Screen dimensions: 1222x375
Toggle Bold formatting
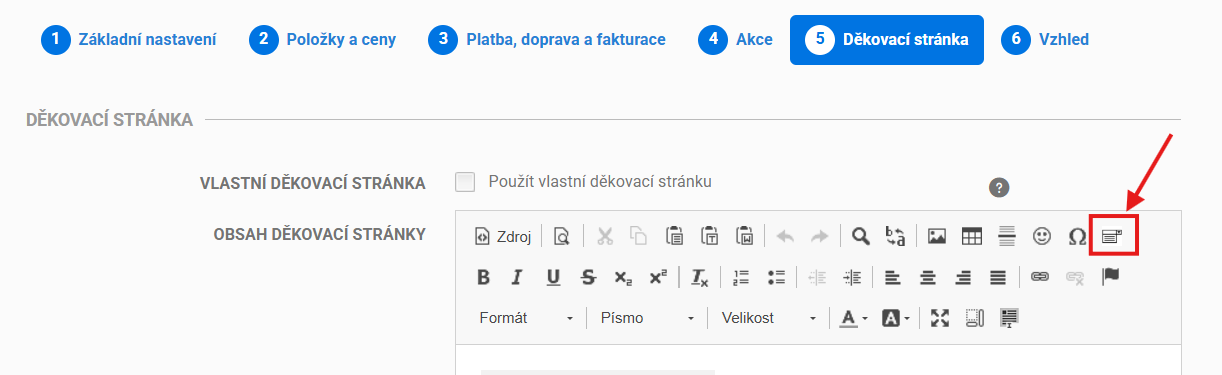pyautogui.click(x=483, y=277)
